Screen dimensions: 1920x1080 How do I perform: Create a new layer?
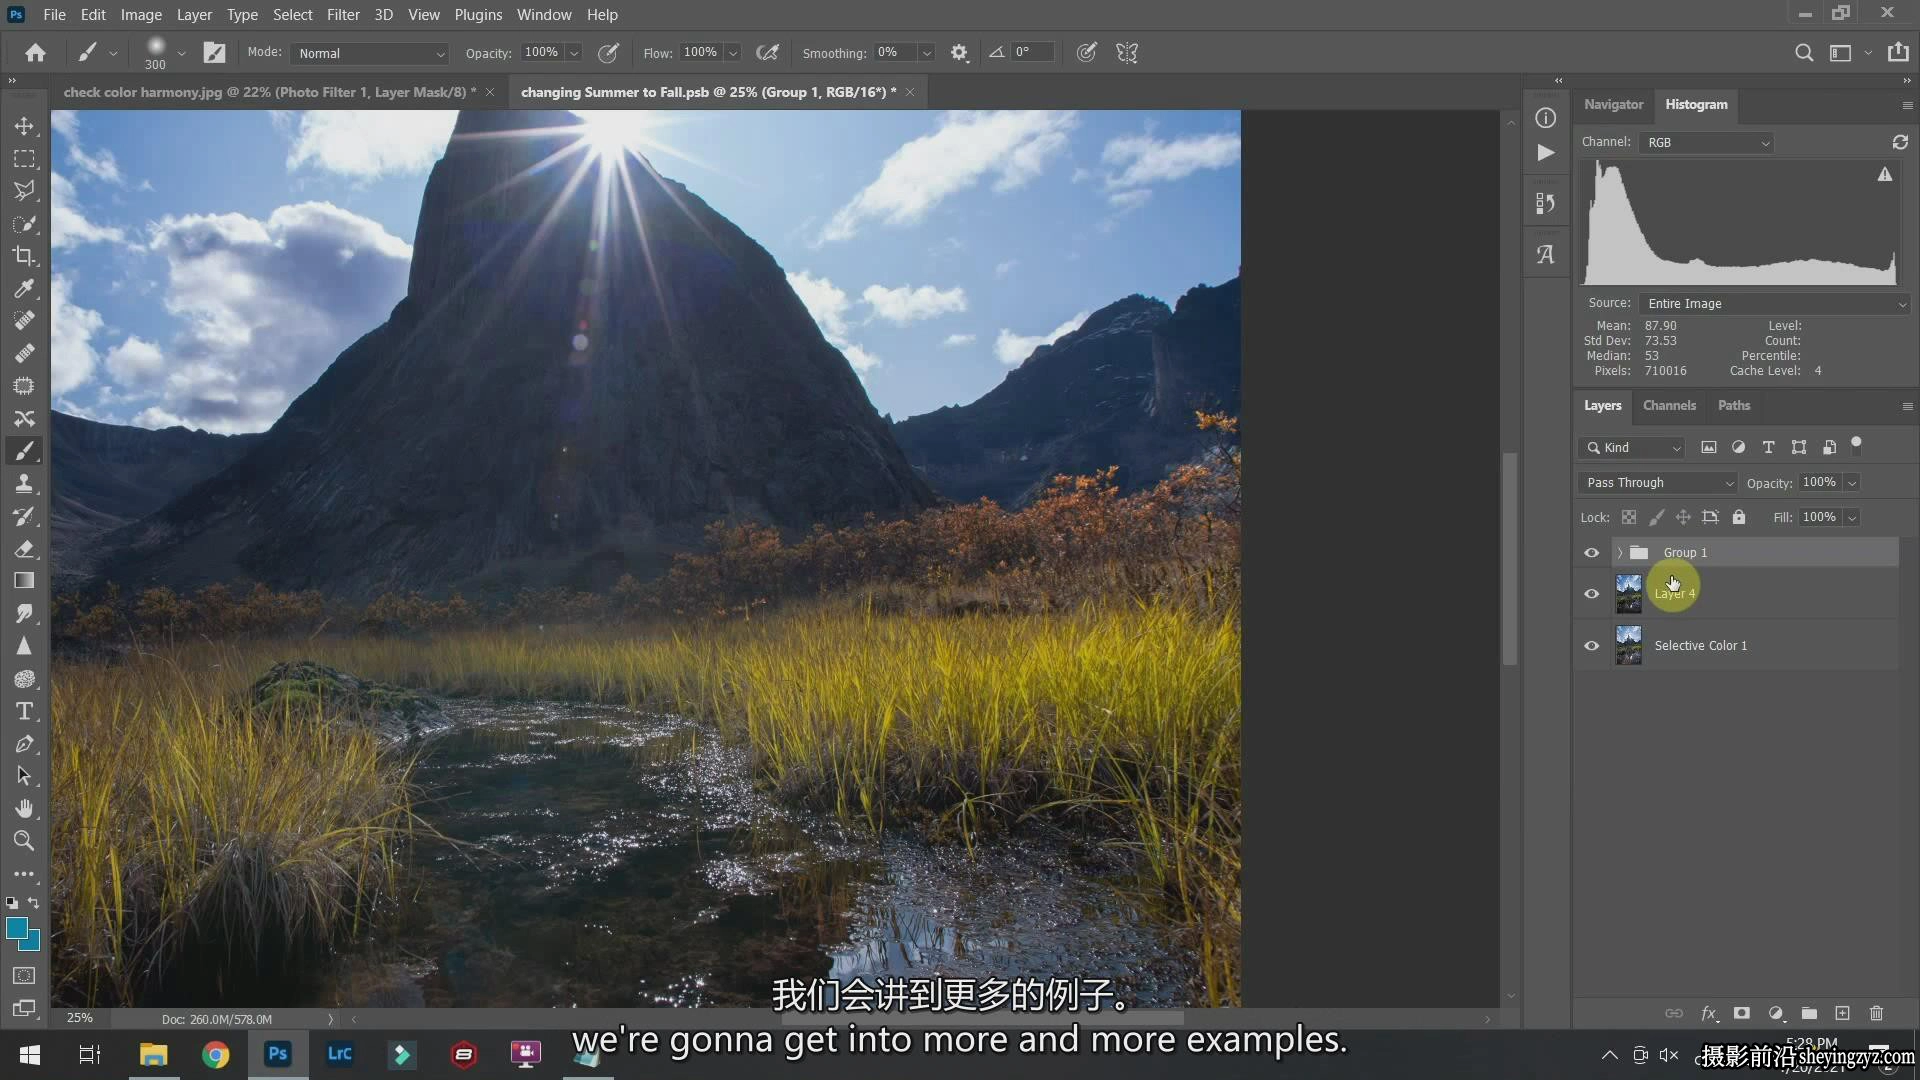(x=1842, y=1013)
